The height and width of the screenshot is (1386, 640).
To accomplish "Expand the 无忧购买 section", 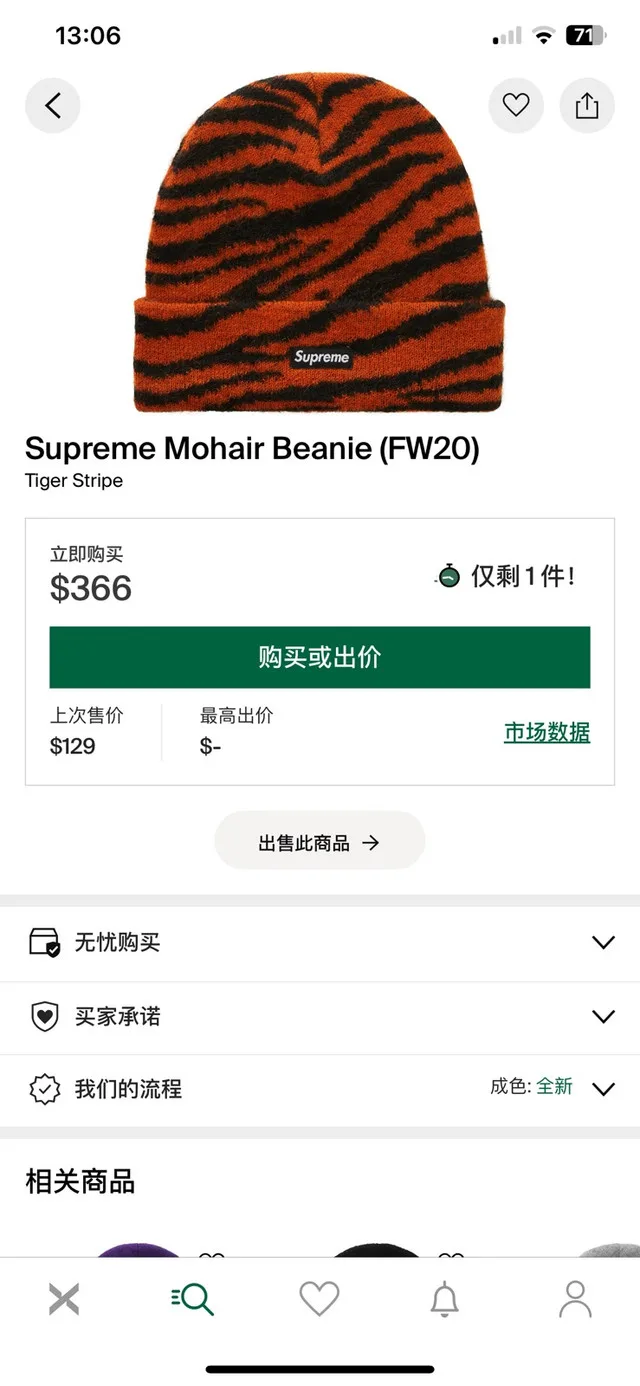I will pos(320,941).
